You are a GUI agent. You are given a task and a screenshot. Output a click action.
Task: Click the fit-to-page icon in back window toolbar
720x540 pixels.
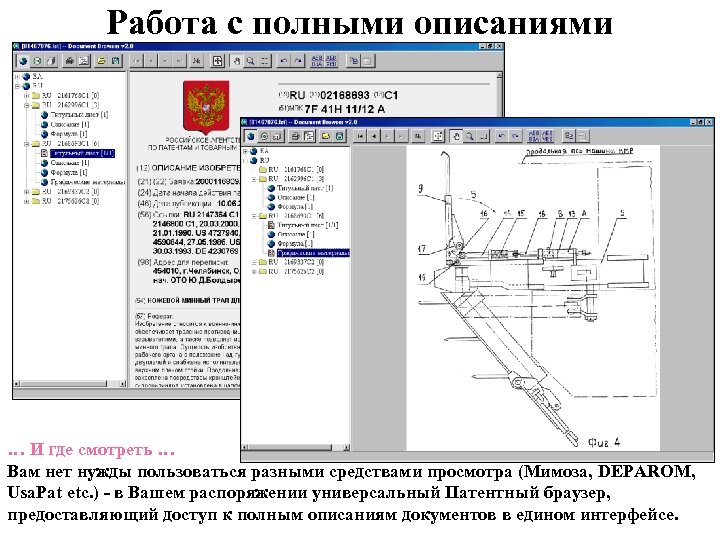(218, 61)
